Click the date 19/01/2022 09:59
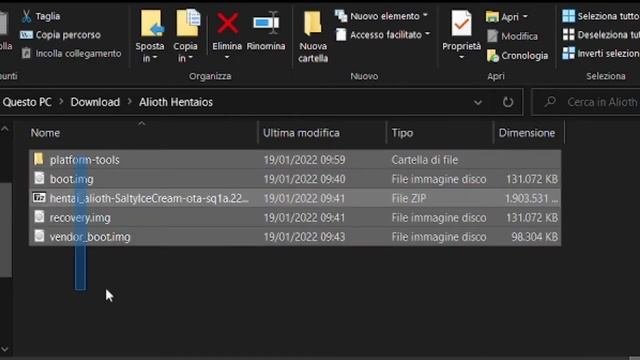 coord(304,160)
